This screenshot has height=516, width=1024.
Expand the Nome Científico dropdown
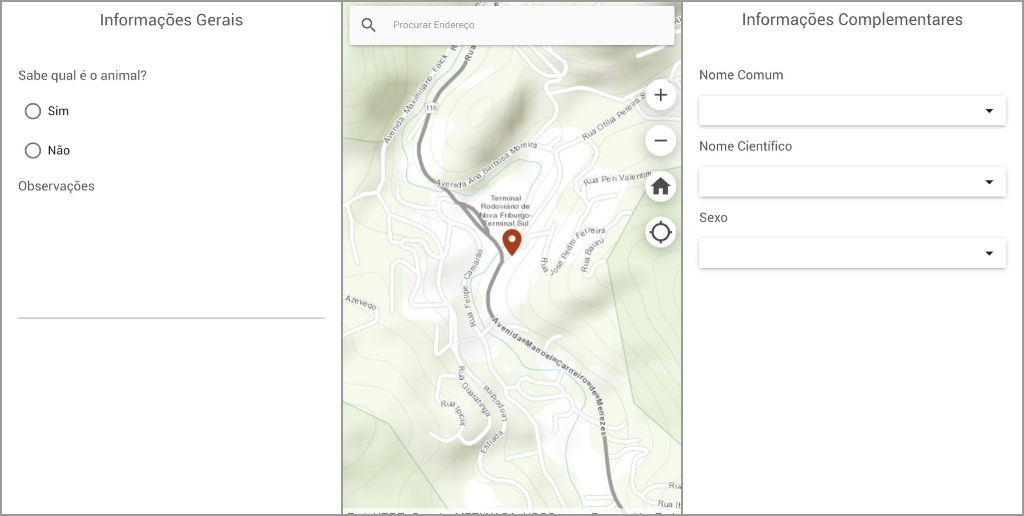[x=852, y=182]
